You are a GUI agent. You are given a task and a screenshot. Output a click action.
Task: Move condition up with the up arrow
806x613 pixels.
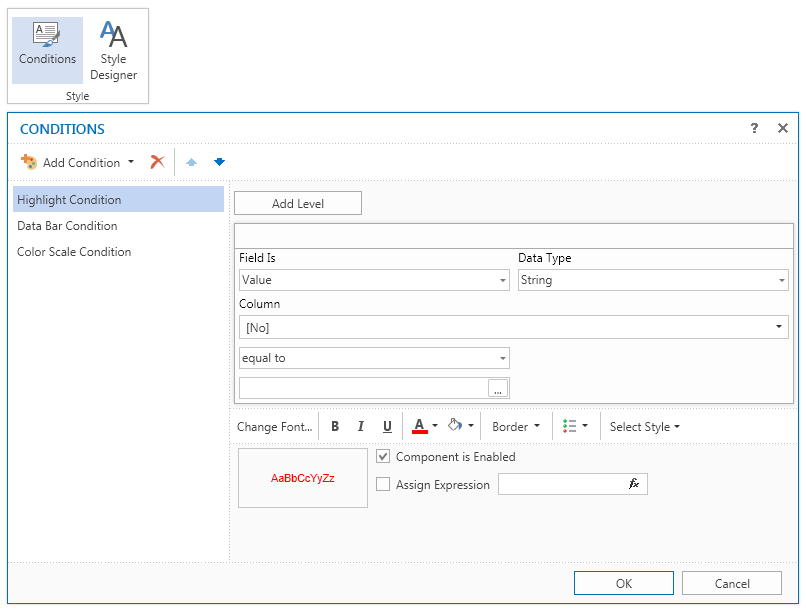[191, 162]
